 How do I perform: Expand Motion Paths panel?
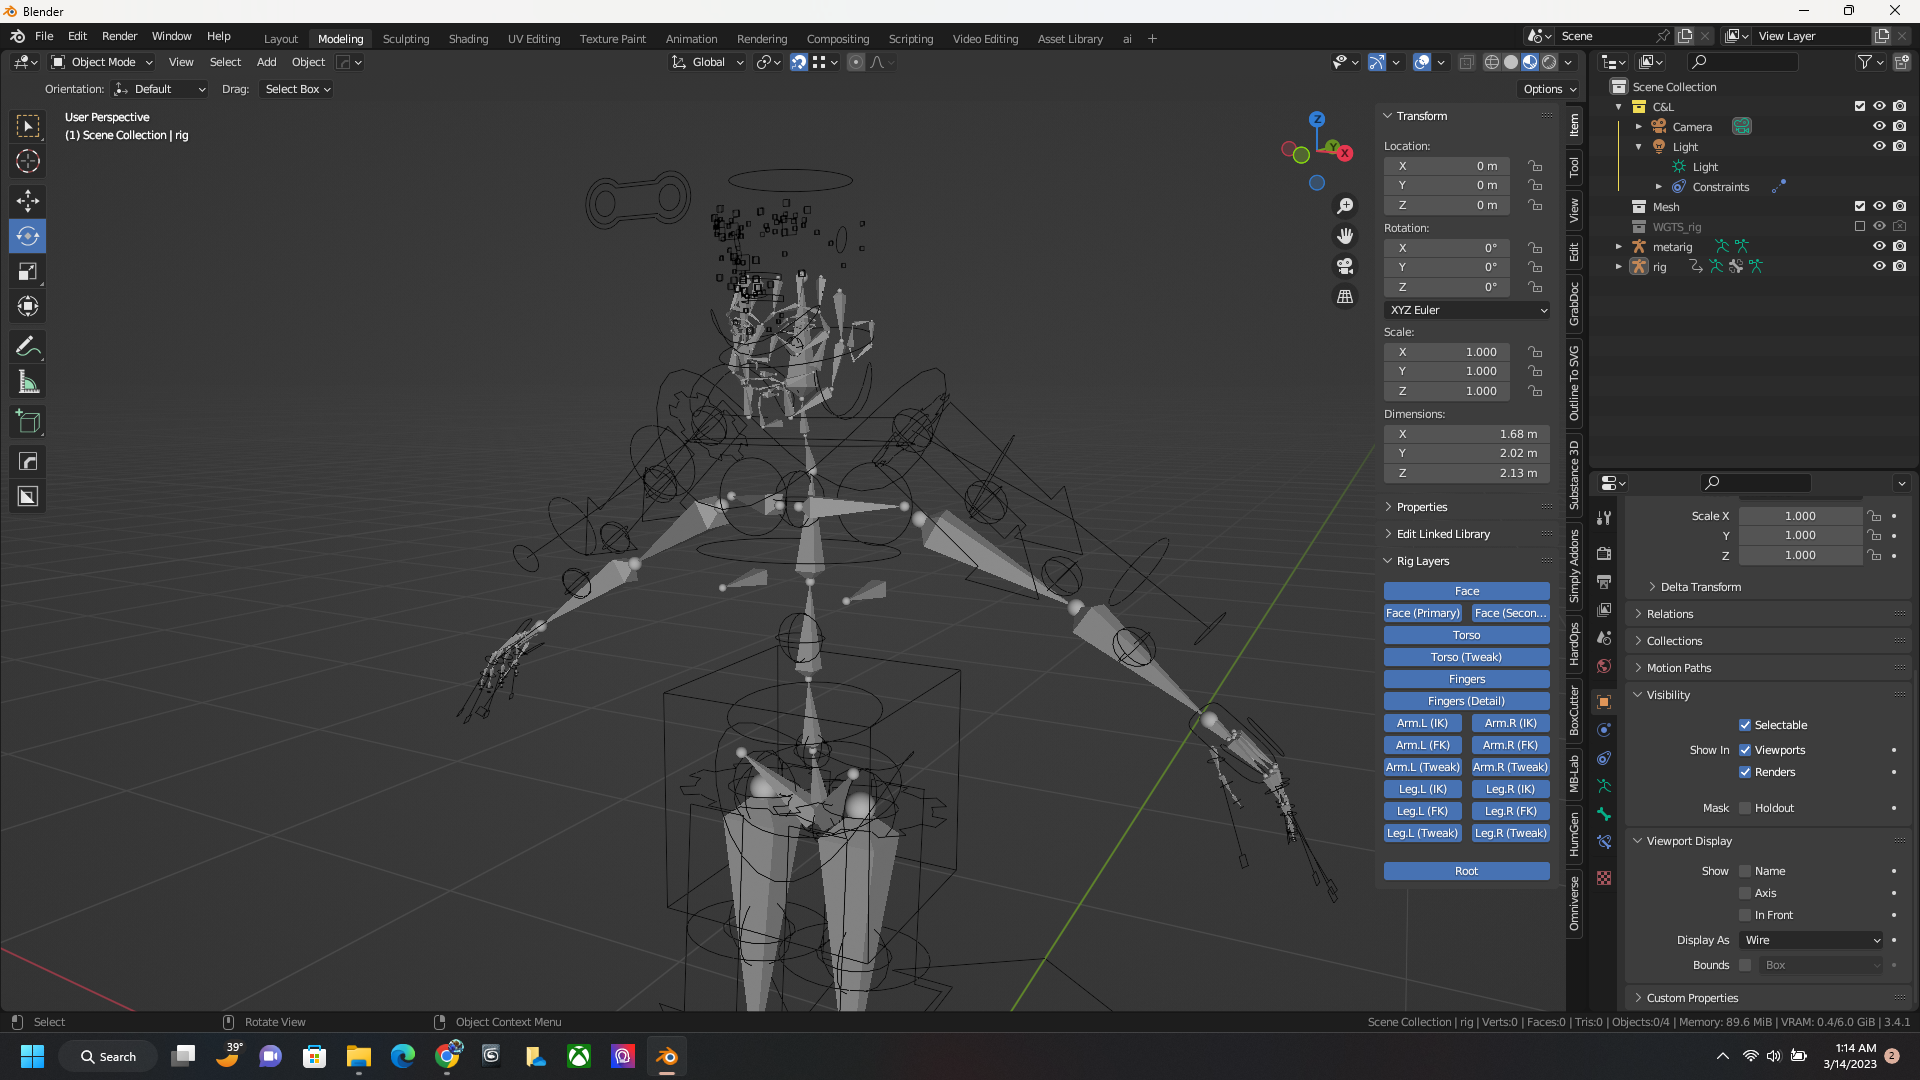1678,668
